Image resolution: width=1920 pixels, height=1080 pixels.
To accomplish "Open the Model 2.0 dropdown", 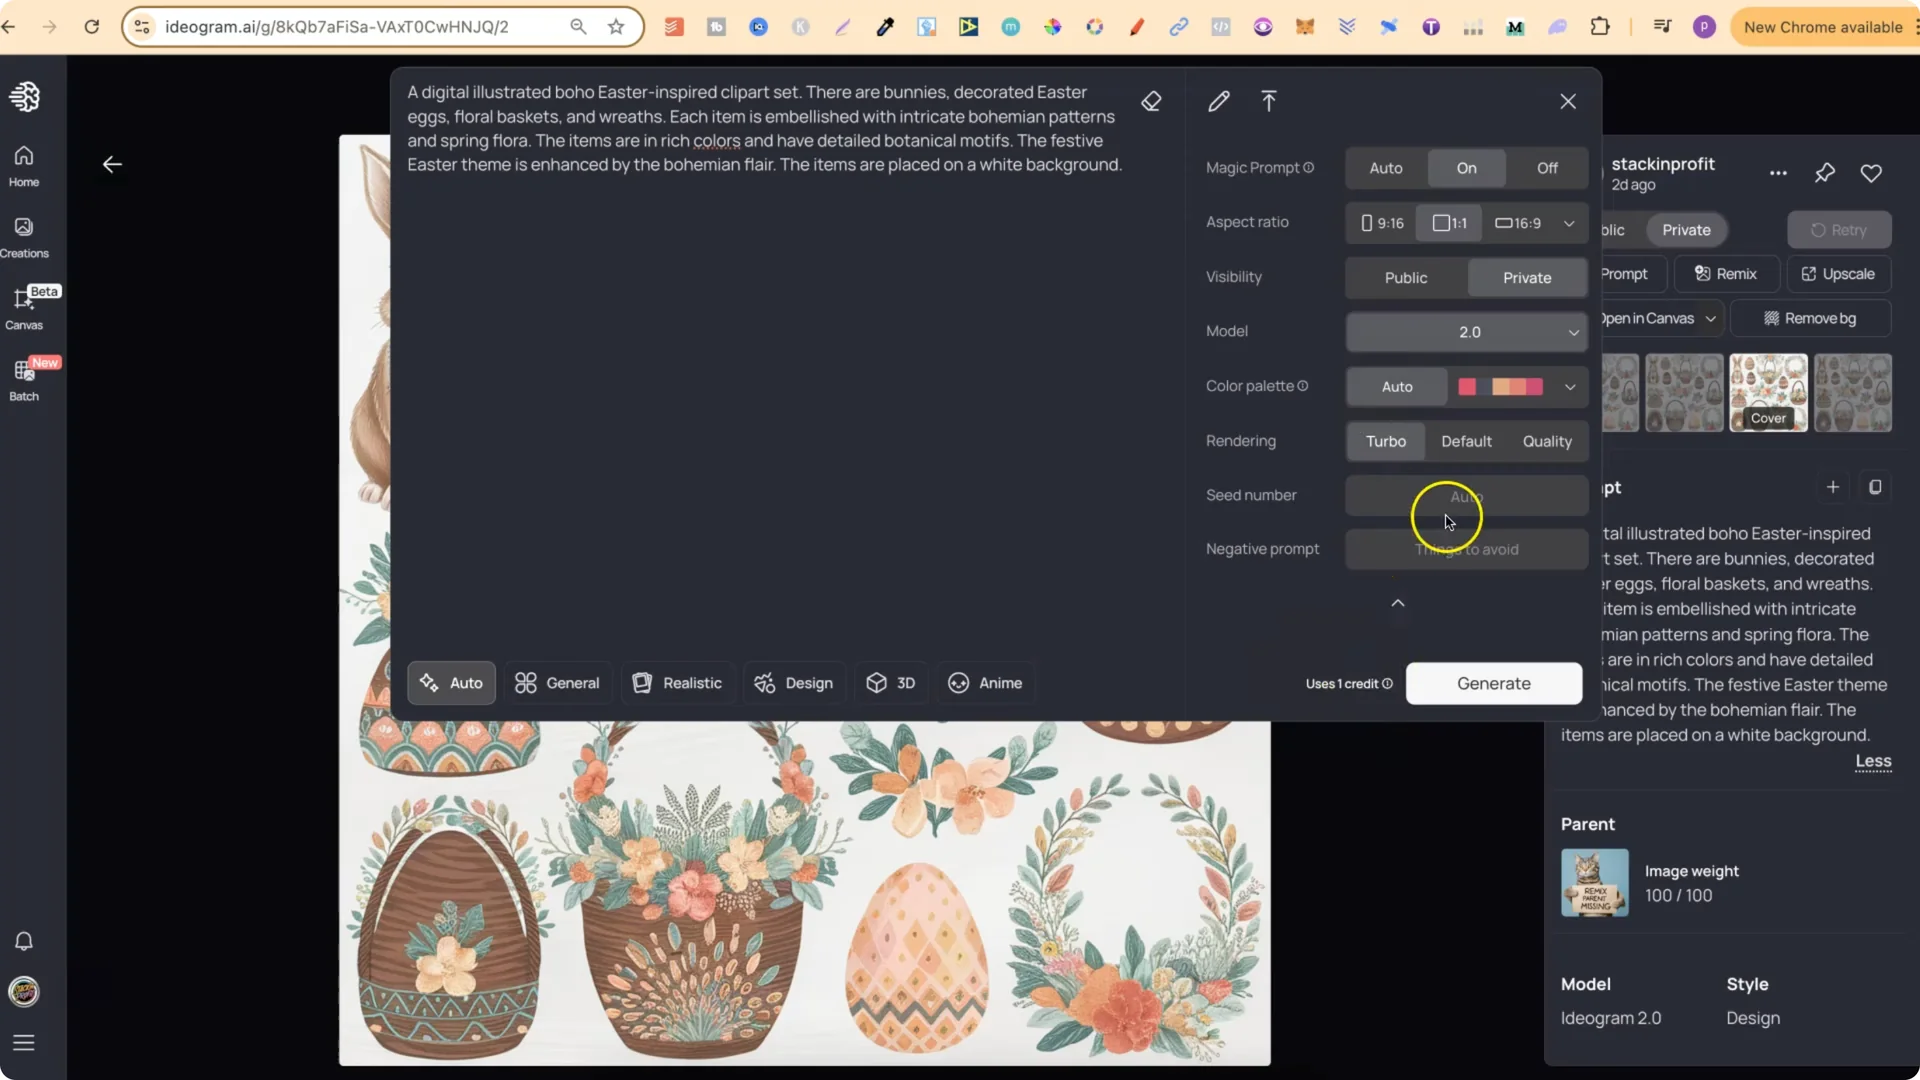I will point(1465,332).
